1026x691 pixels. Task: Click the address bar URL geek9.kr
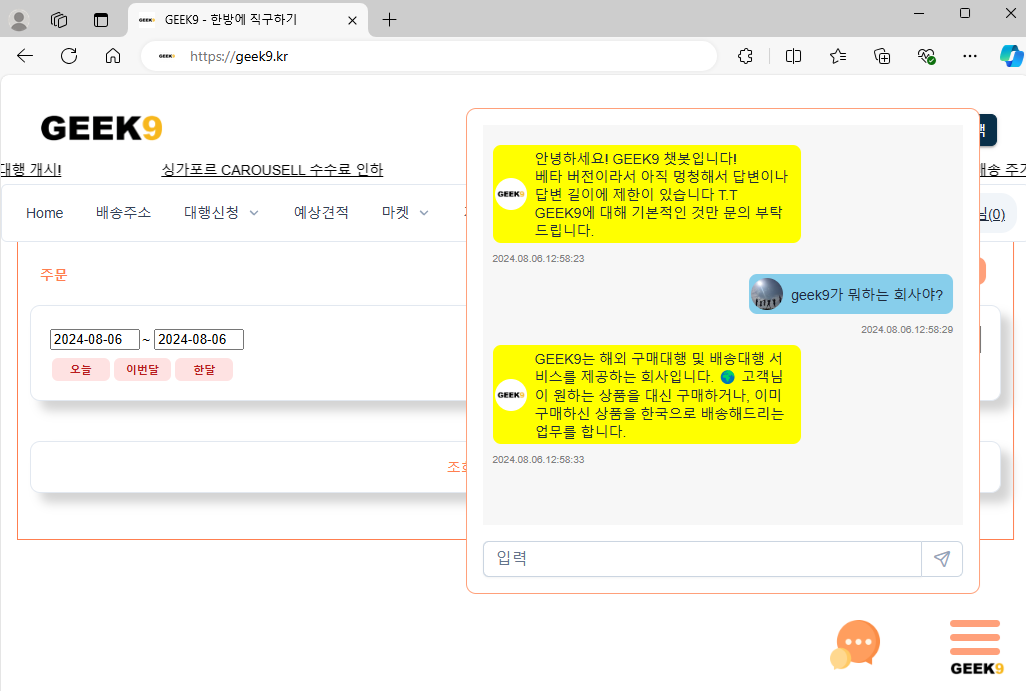point(239,56)
